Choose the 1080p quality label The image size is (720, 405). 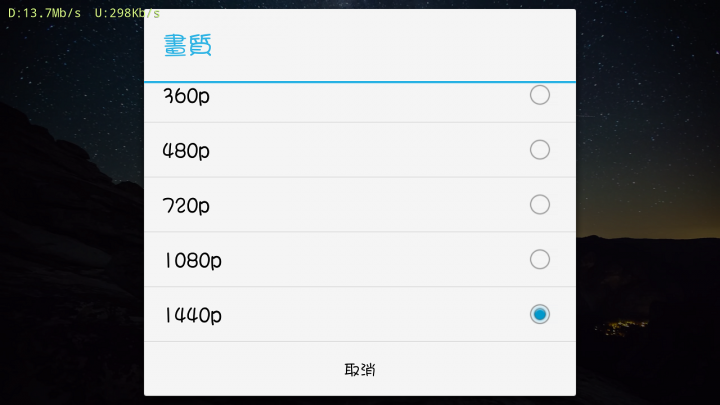[193, 260]
